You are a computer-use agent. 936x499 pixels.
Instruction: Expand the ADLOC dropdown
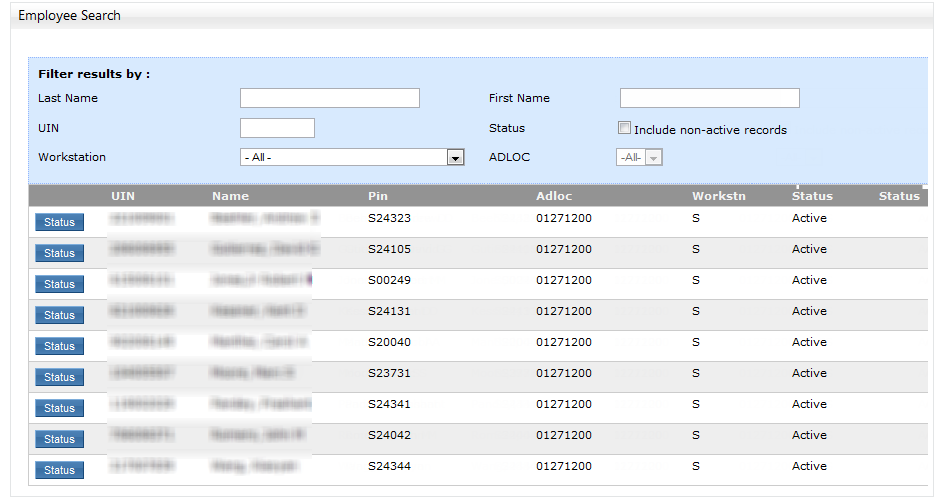tap(653, 158)
